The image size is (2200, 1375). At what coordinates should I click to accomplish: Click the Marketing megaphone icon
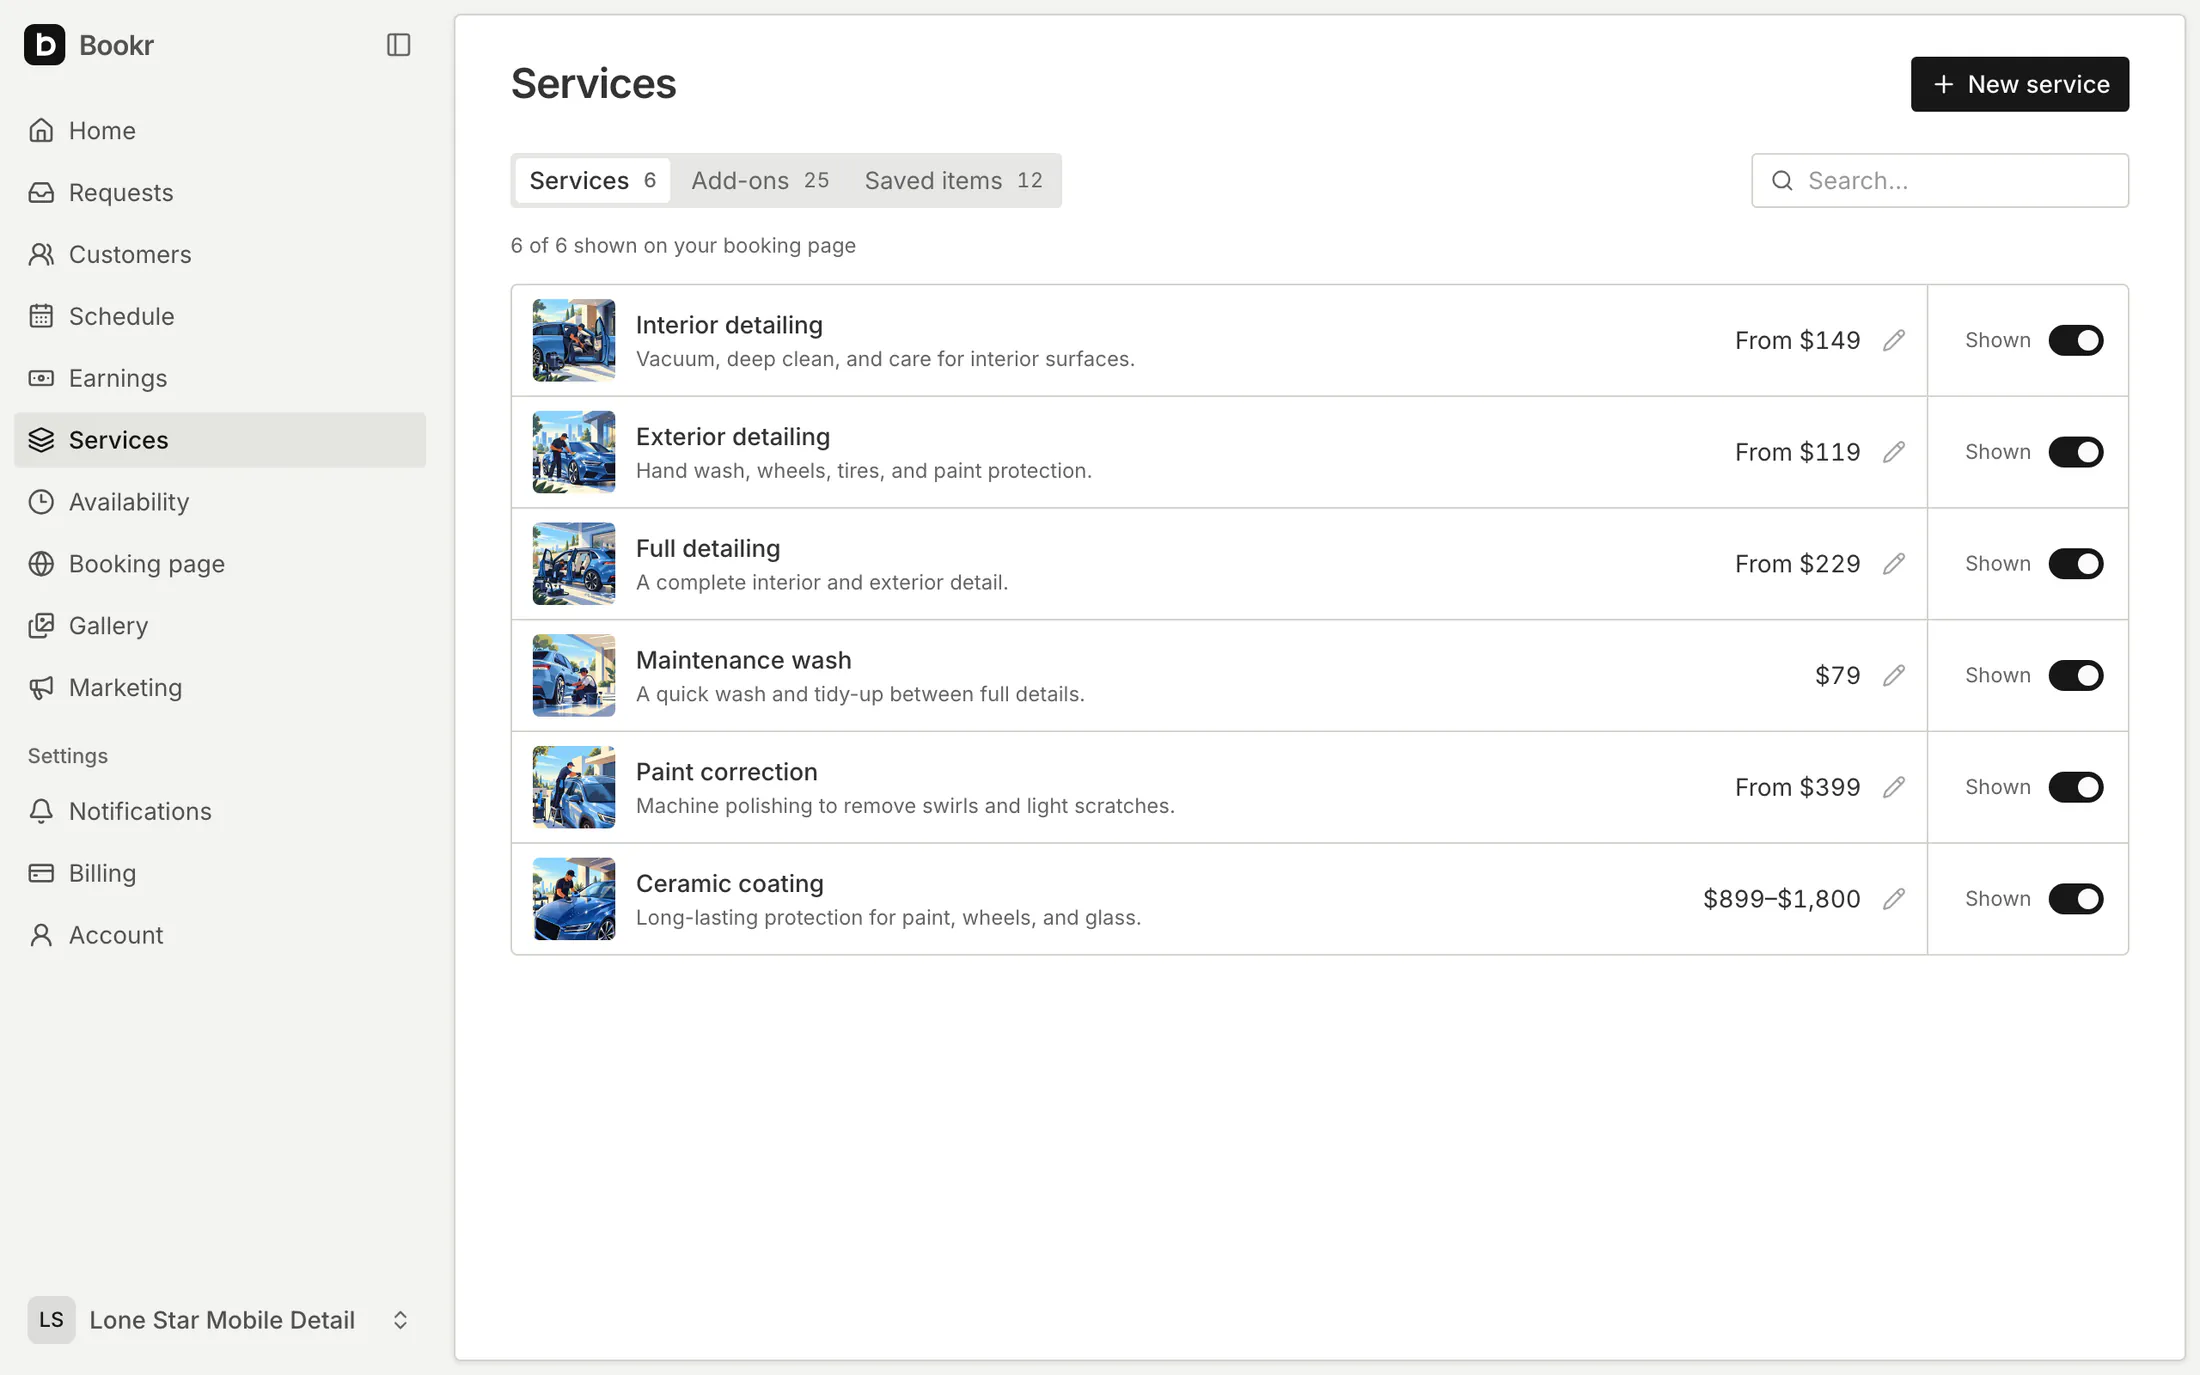point(41,688)
